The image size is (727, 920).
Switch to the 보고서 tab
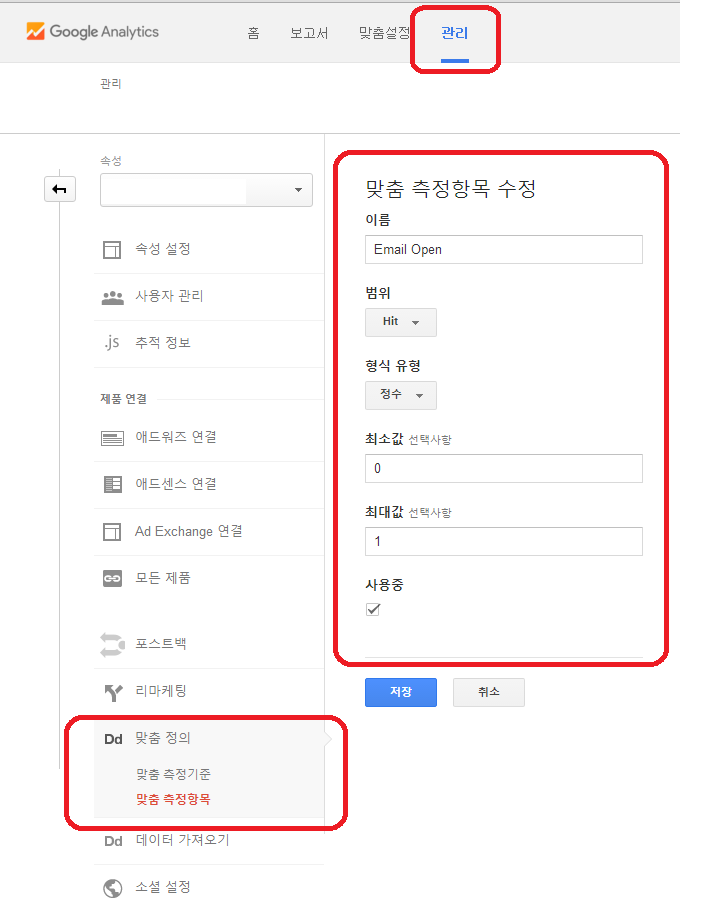click(309, 33)
